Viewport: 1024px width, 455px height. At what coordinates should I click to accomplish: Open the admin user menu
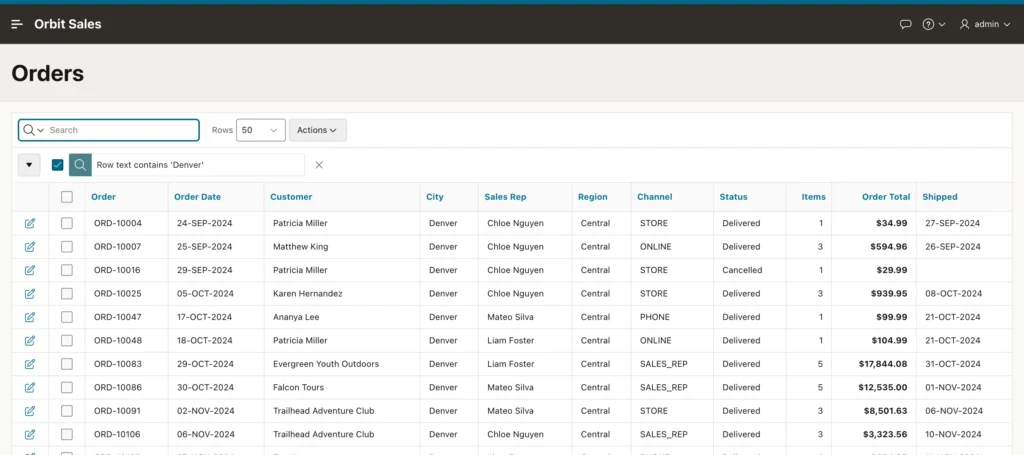pos(985,24)
